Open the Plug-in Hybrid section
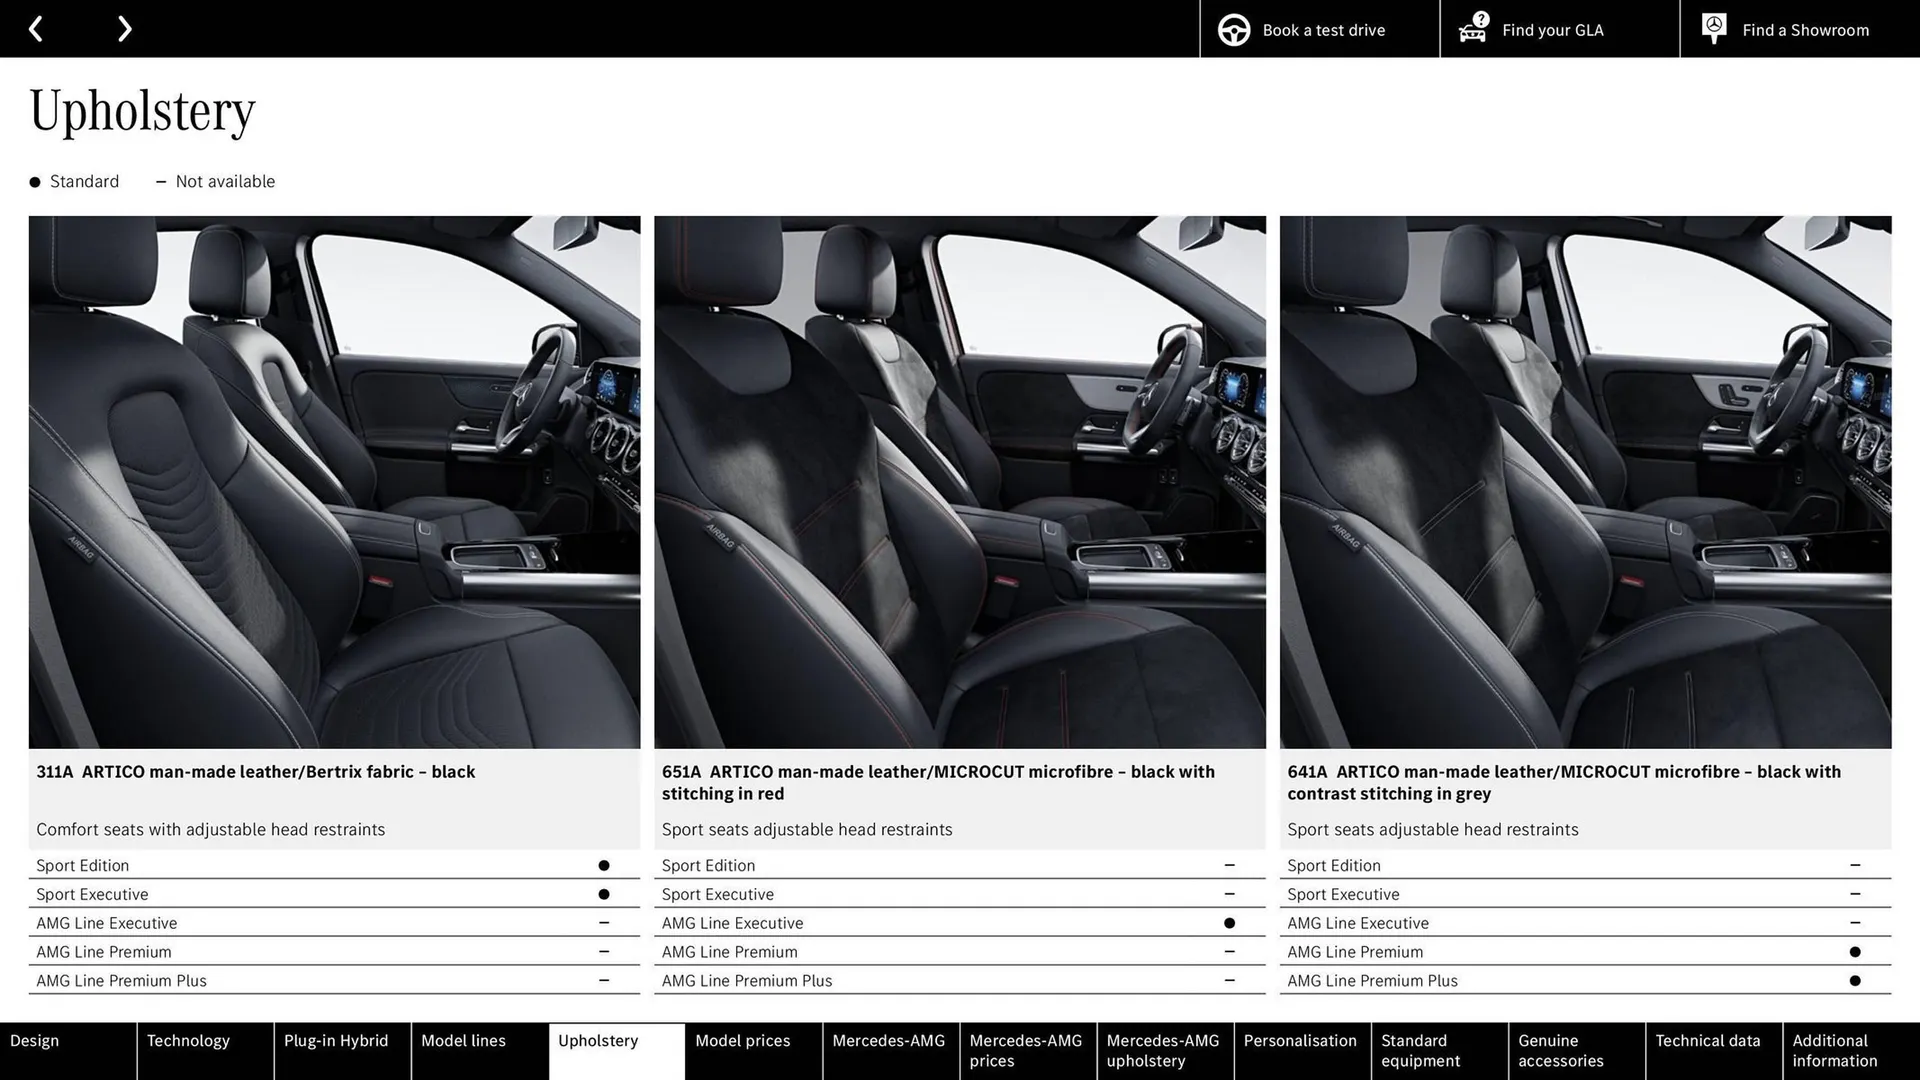The height and width of the screenshot is (1080, 1920). (x=336, y=1040)
